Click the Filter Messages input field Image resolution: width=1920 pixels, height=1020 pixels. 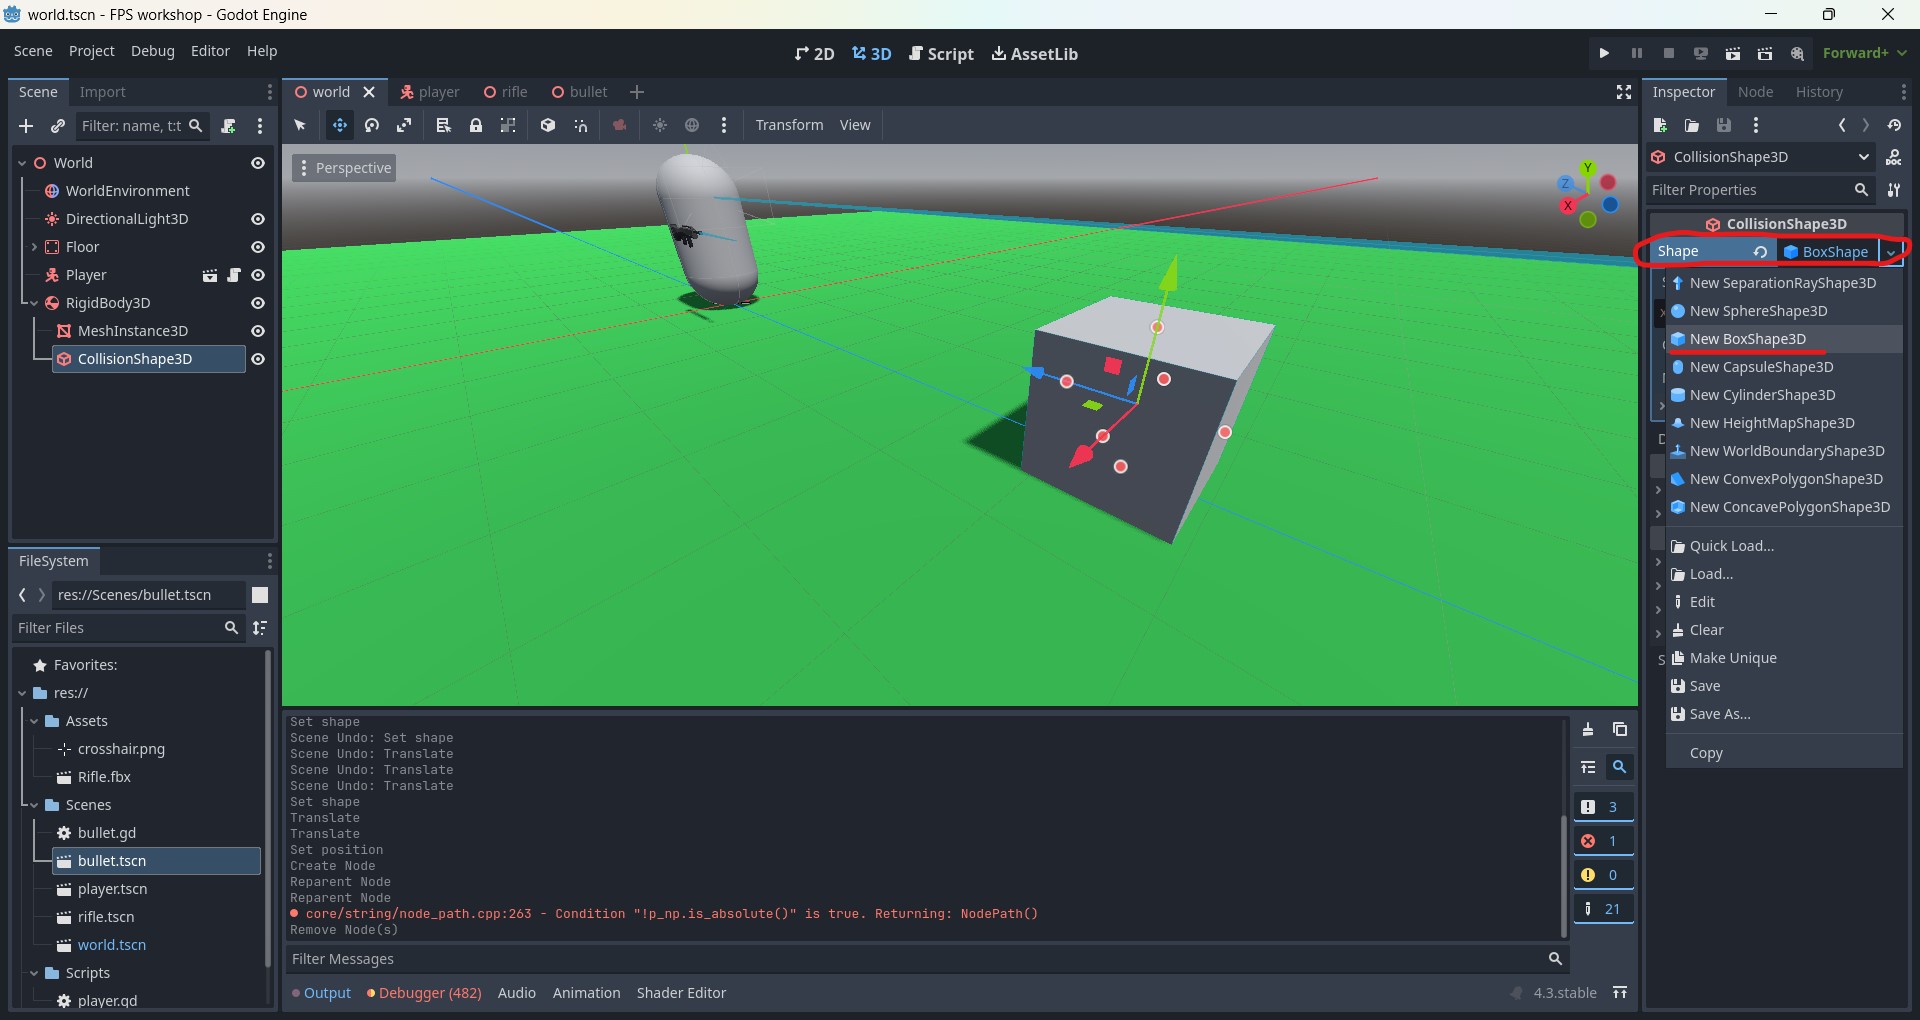(x=915, y=959)
